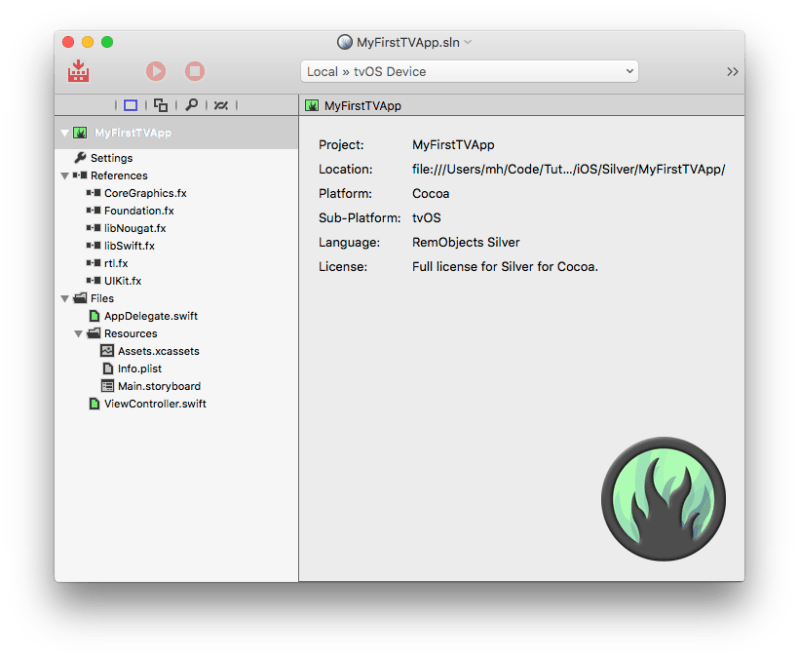Open the build messages pane icon

[221, 105]
